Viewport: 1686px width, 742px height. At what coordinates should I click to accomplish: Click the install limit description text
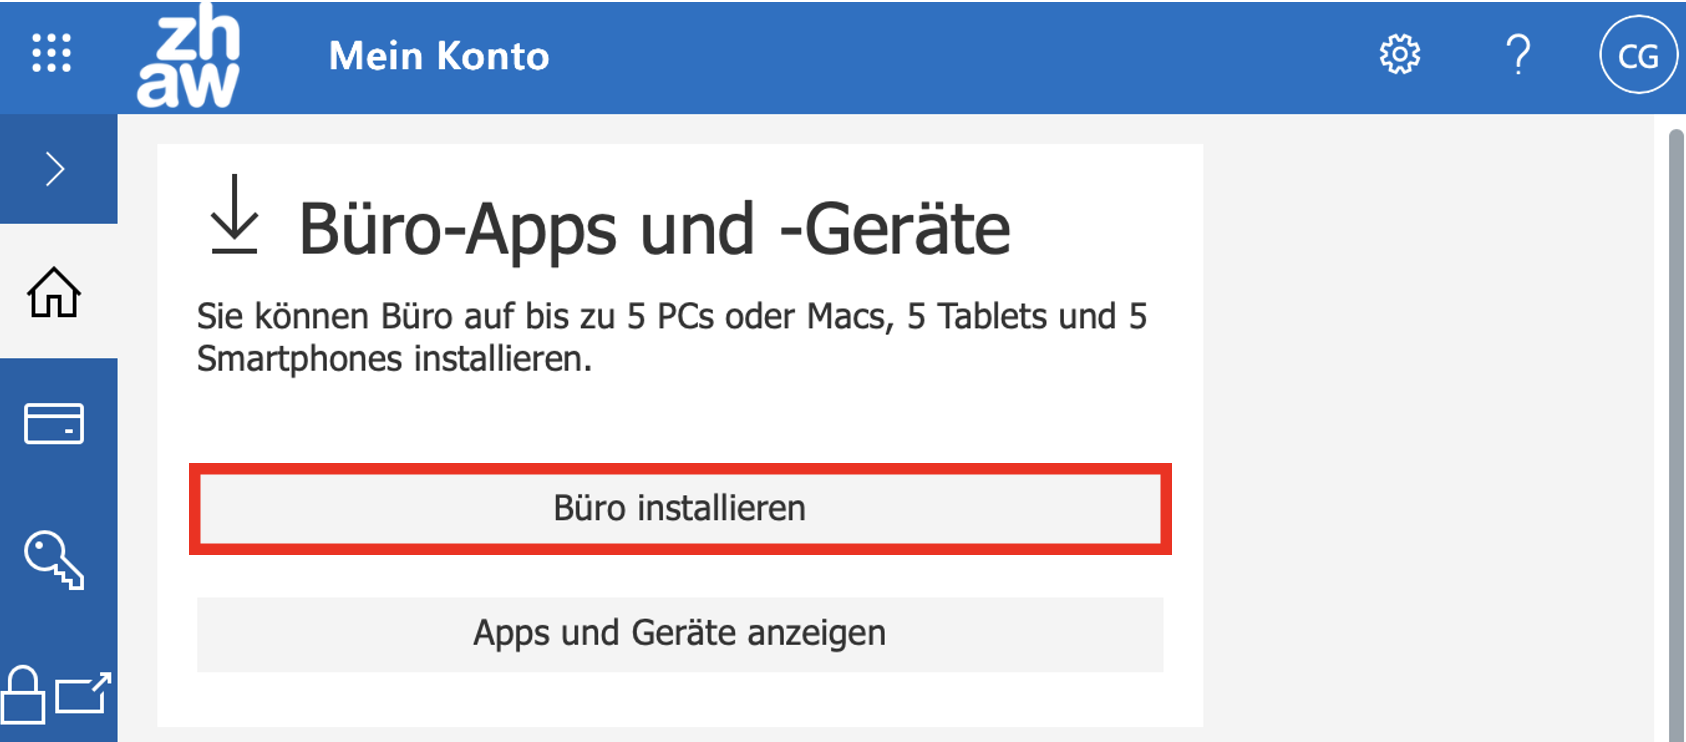pyautogui.click(x=672, y=337)
